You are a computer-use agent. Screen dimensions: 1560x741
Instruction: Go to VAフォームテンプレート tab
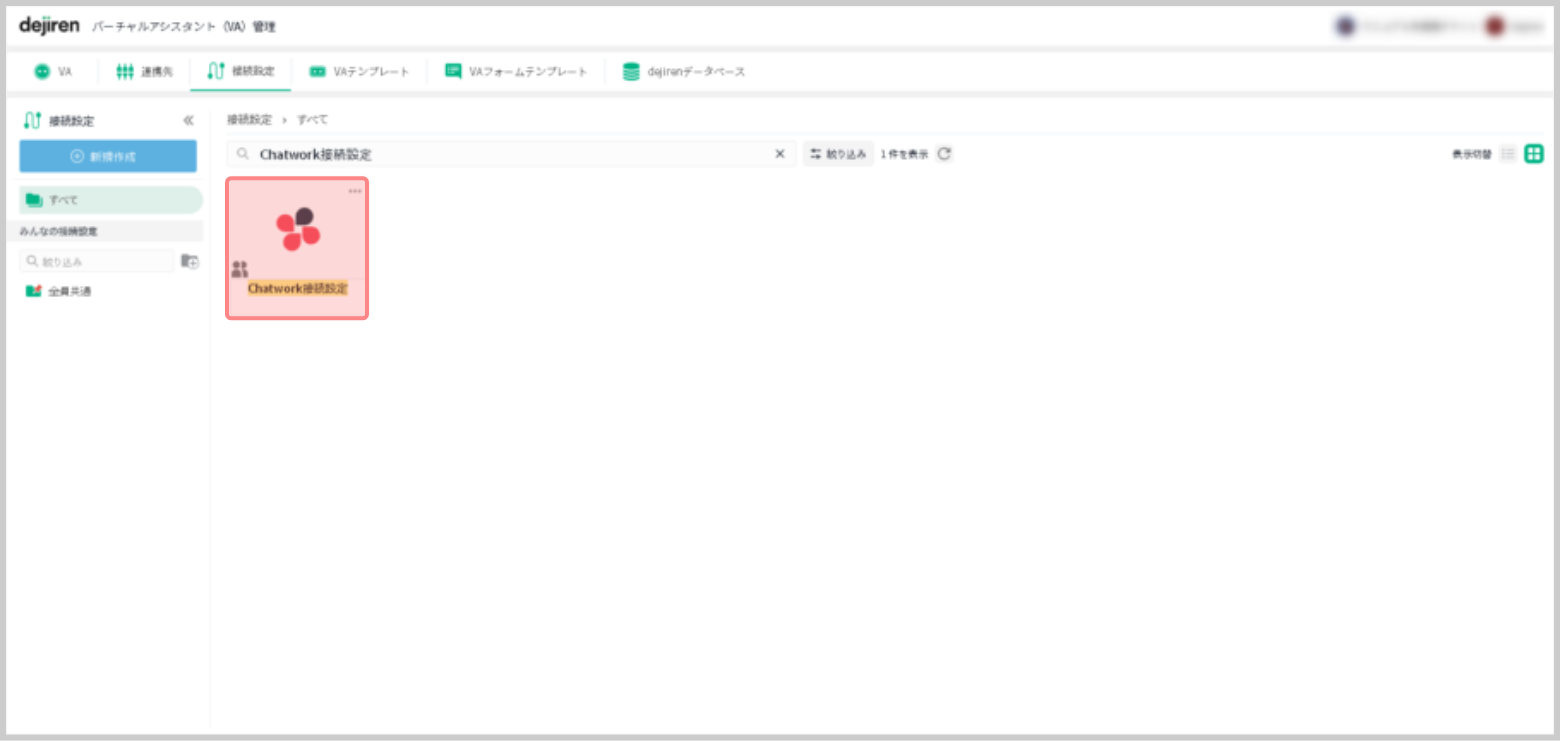click(516, 72)
